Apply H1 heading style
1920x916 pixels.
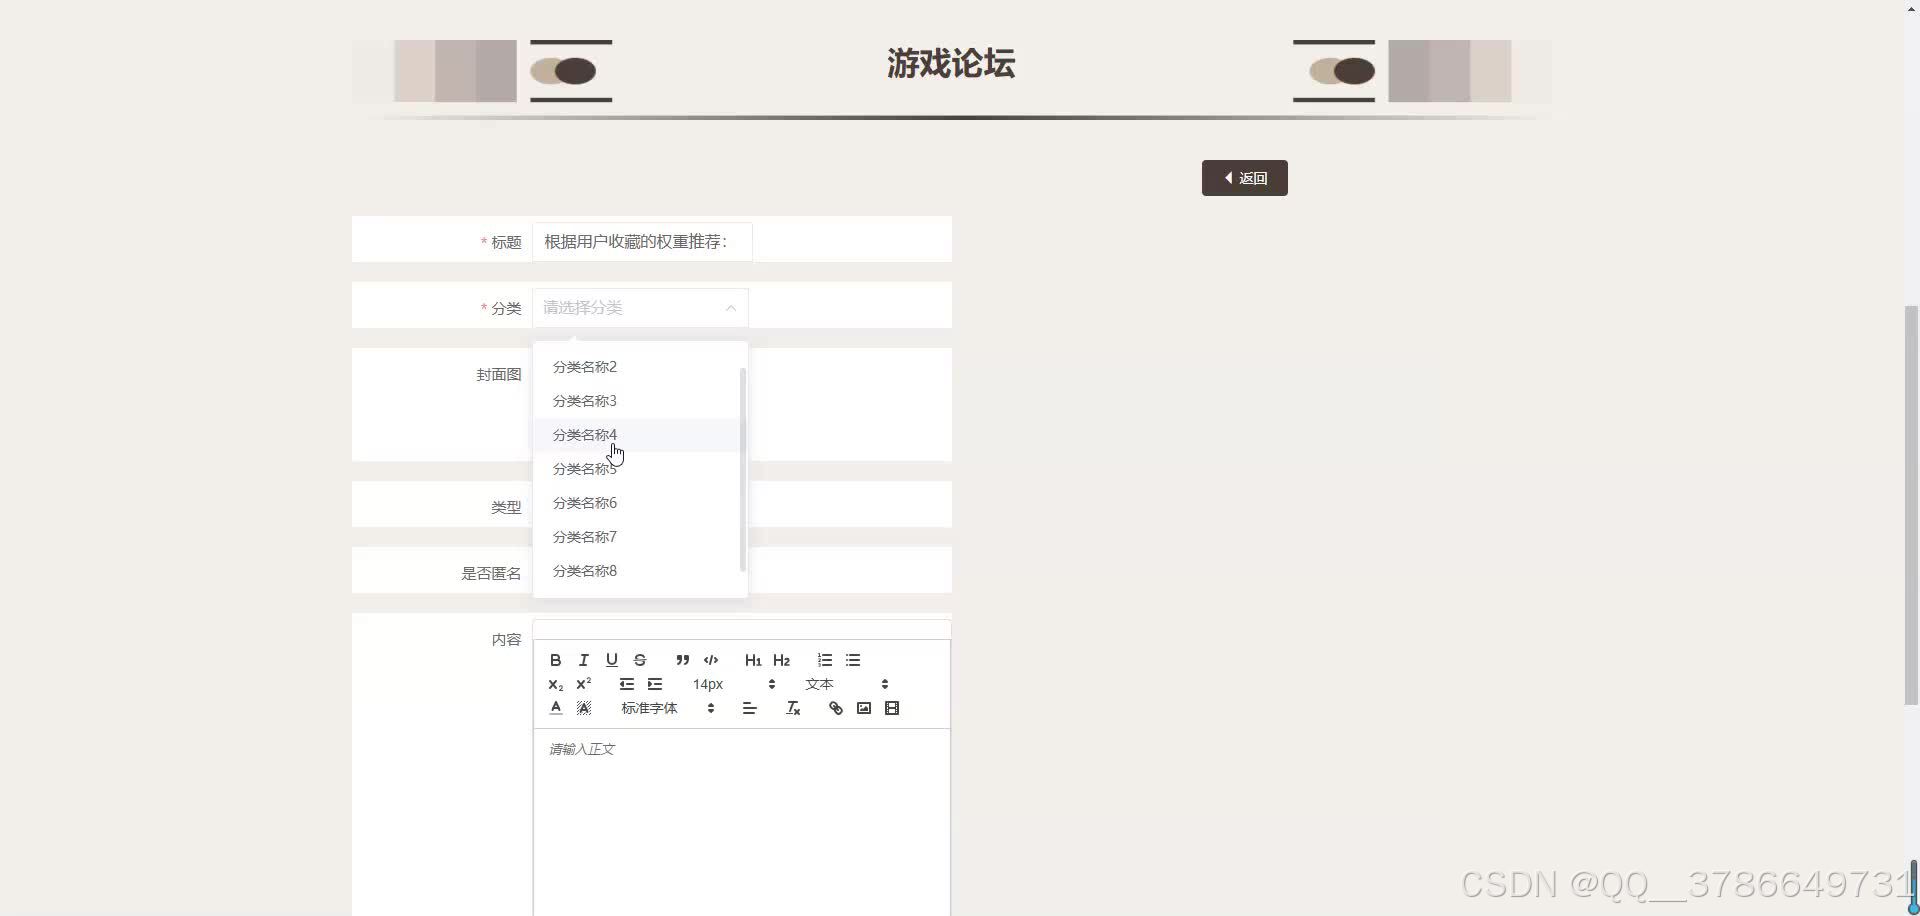(751, 660)
